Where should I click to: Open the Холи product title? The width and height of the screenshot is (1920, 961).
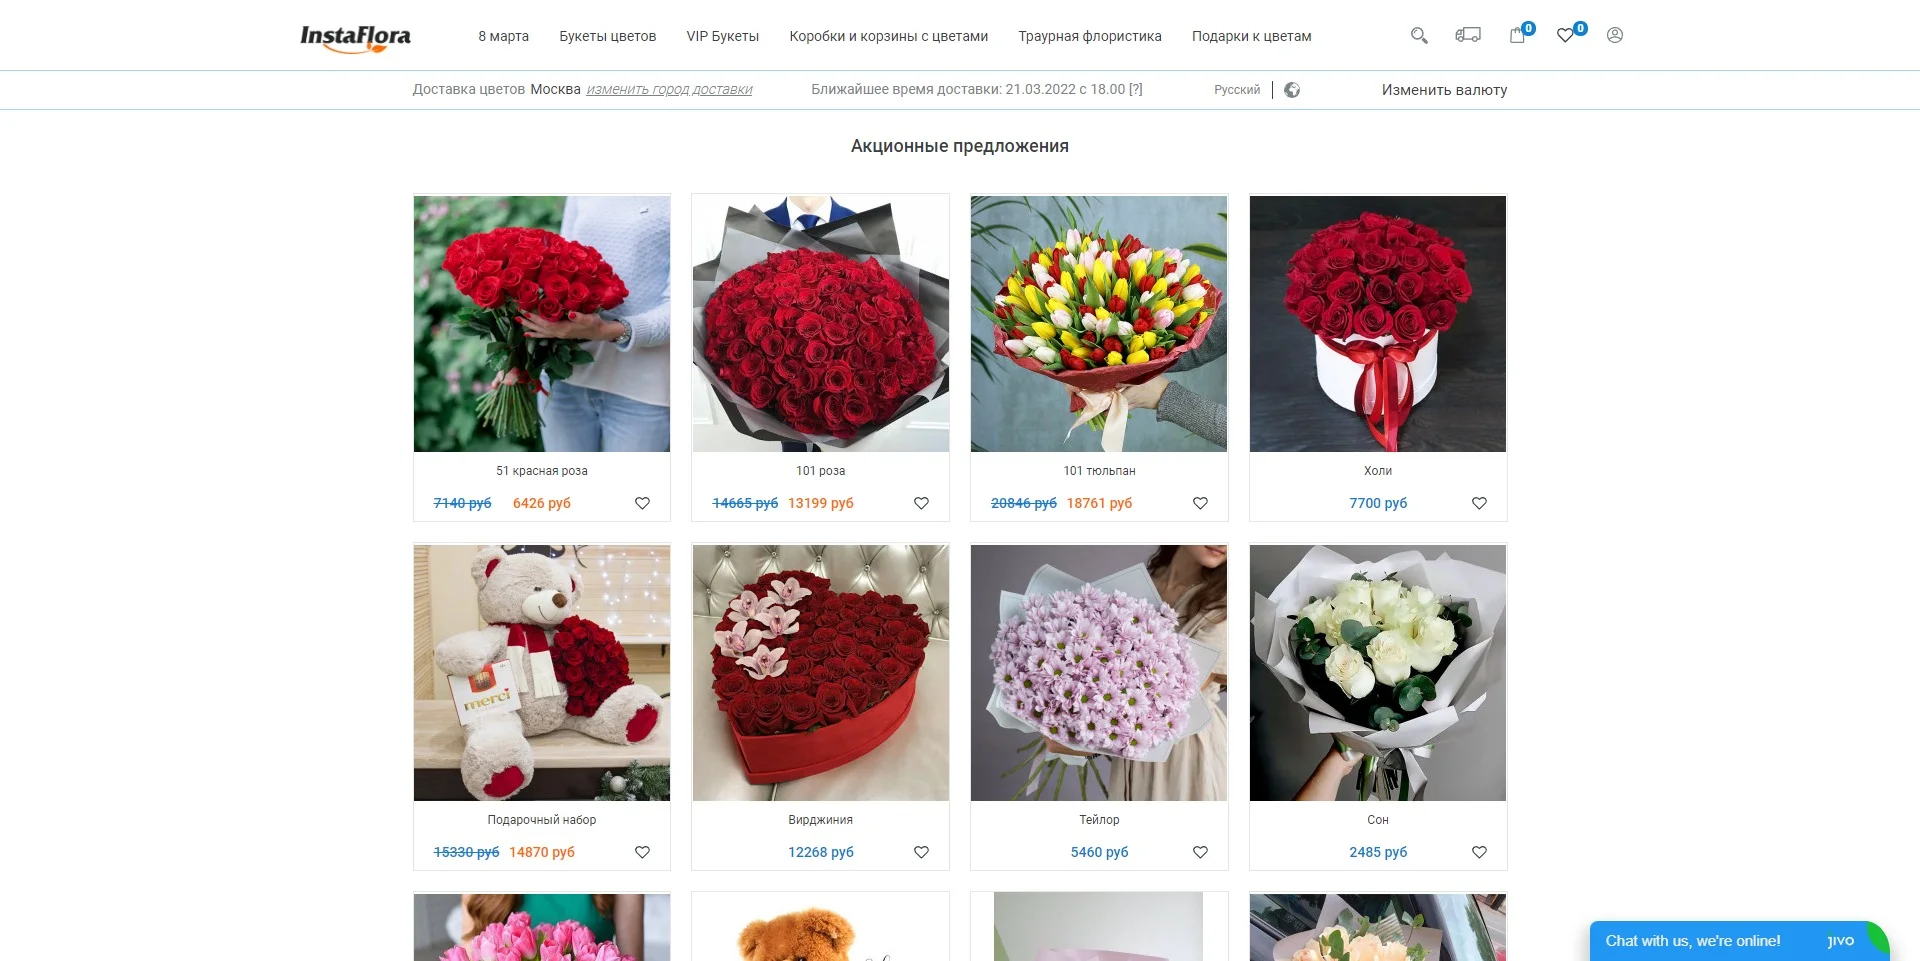[1378, 471]
